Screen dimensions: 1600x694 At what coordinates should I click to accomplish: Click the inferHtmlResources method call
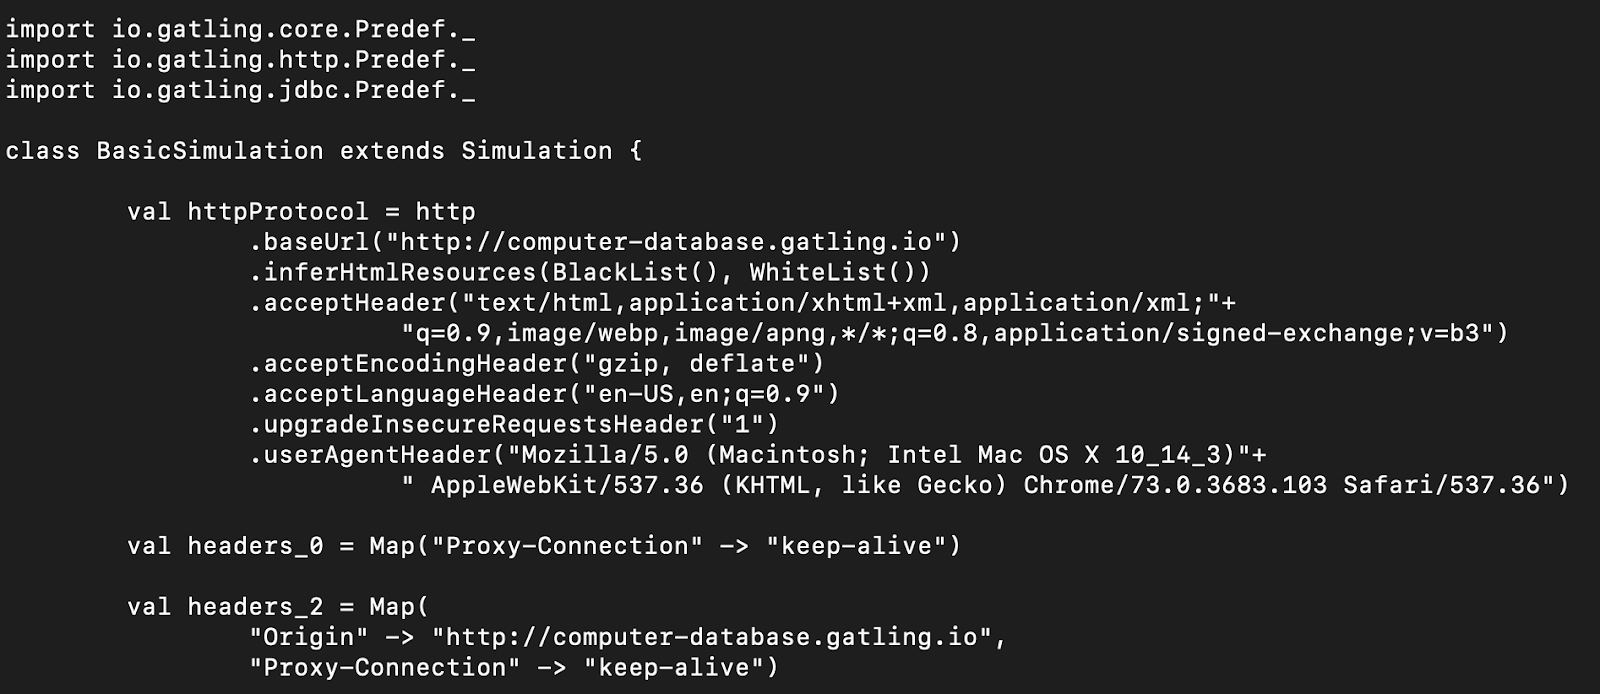590,272
